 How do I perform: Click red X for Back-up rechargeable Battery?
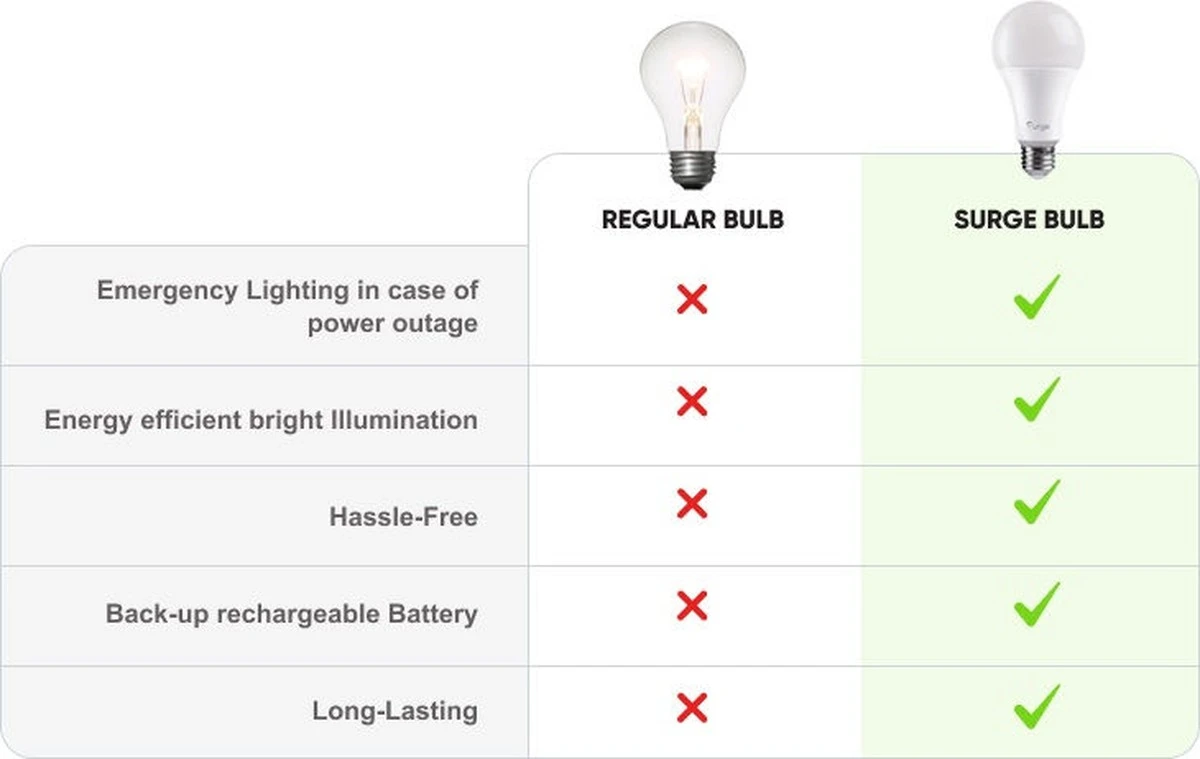pyautogui.click(x=692, y=606)
